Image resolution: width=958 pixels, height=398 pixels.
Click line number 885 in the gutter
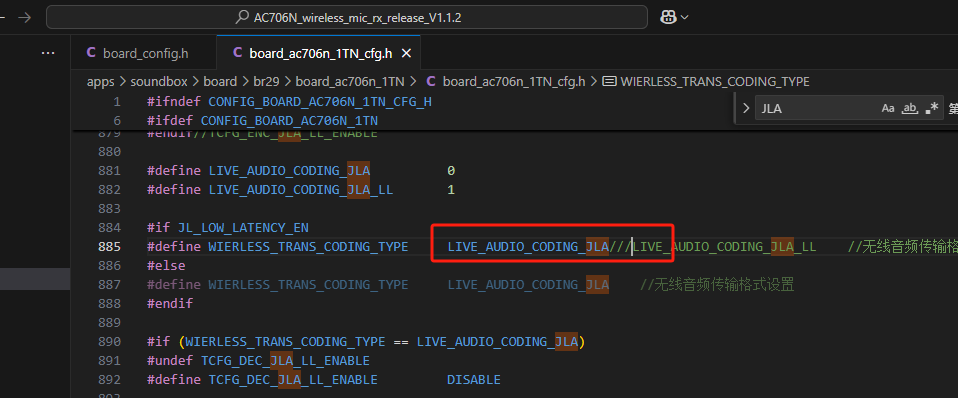109,246
